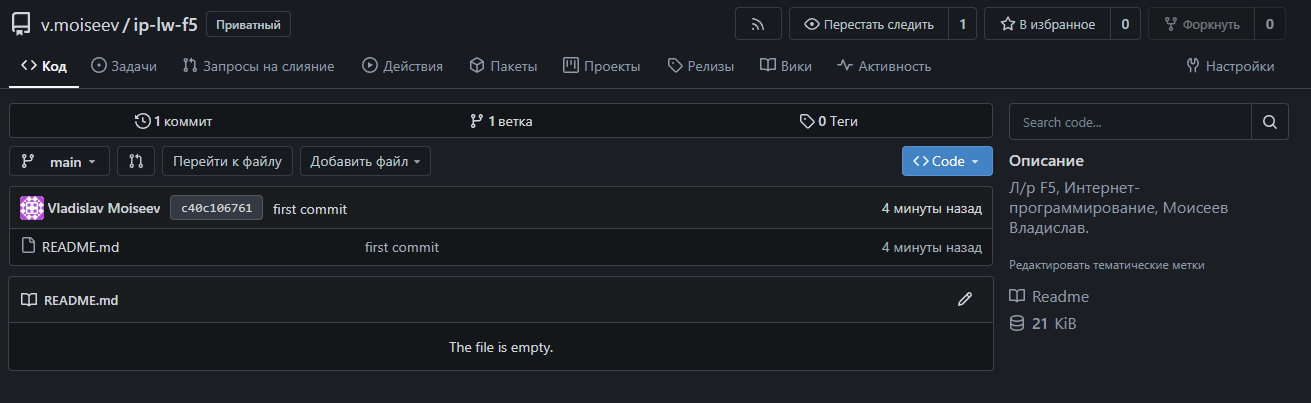The width and height of the screenshot is (1311, 403).
Task: Click the RSS feed icon button
Action: coord(758,24)
